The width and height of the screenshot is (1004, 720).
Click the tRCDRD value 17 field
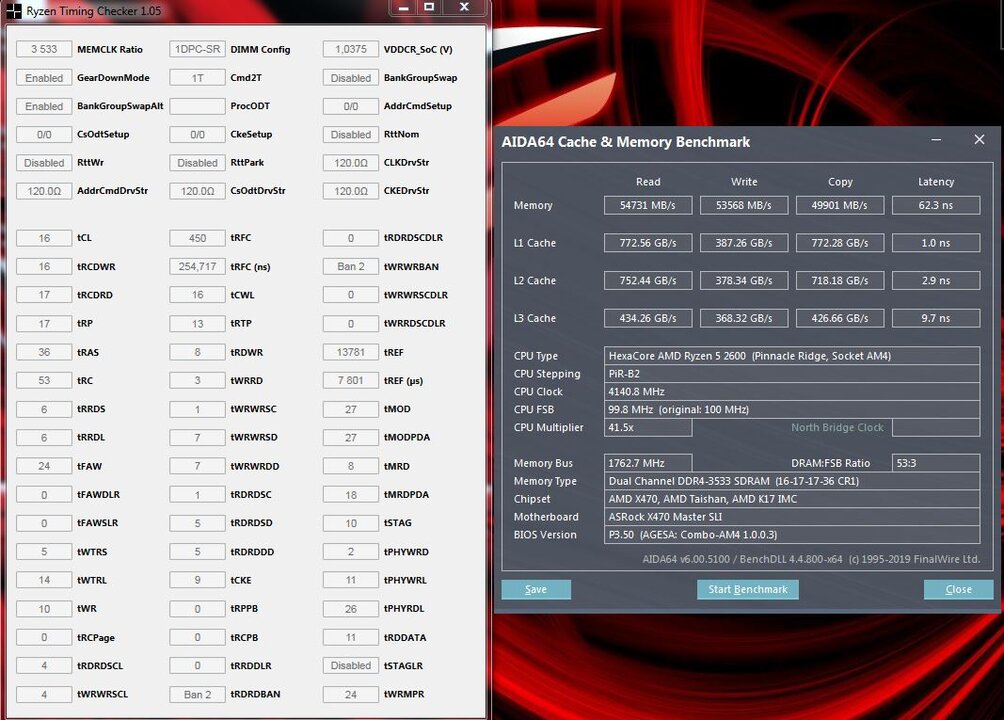click(x=44, y=295)
